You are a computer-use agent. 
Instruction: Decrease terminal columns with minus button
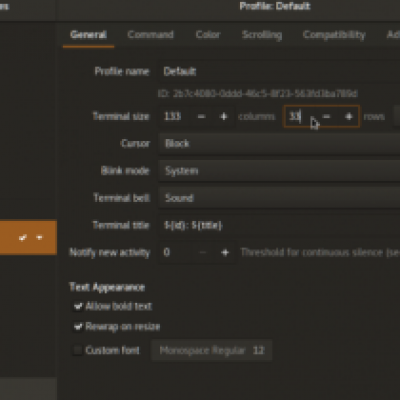coord(202,116)
